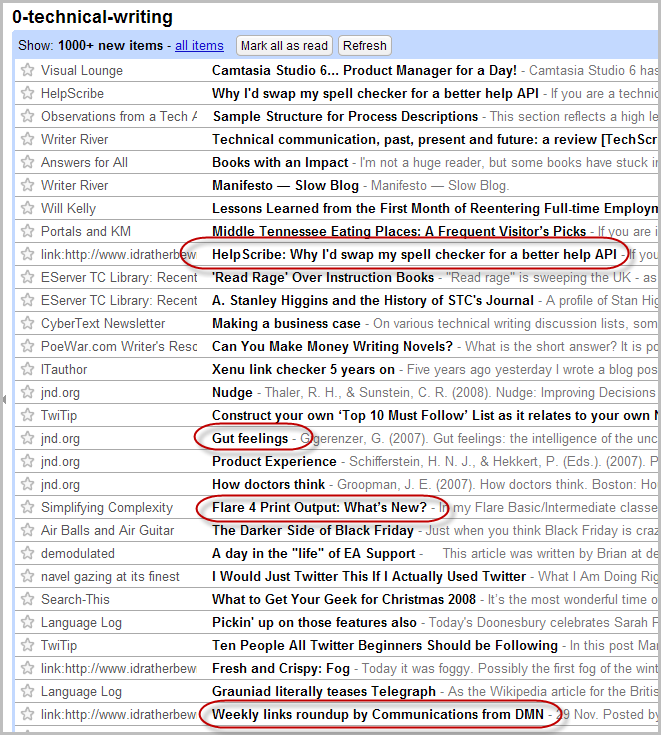The width and height of the screenshot is (661, 735).
Task: Open Lessons Learned from the First Month entry
Action: [435, 208]
